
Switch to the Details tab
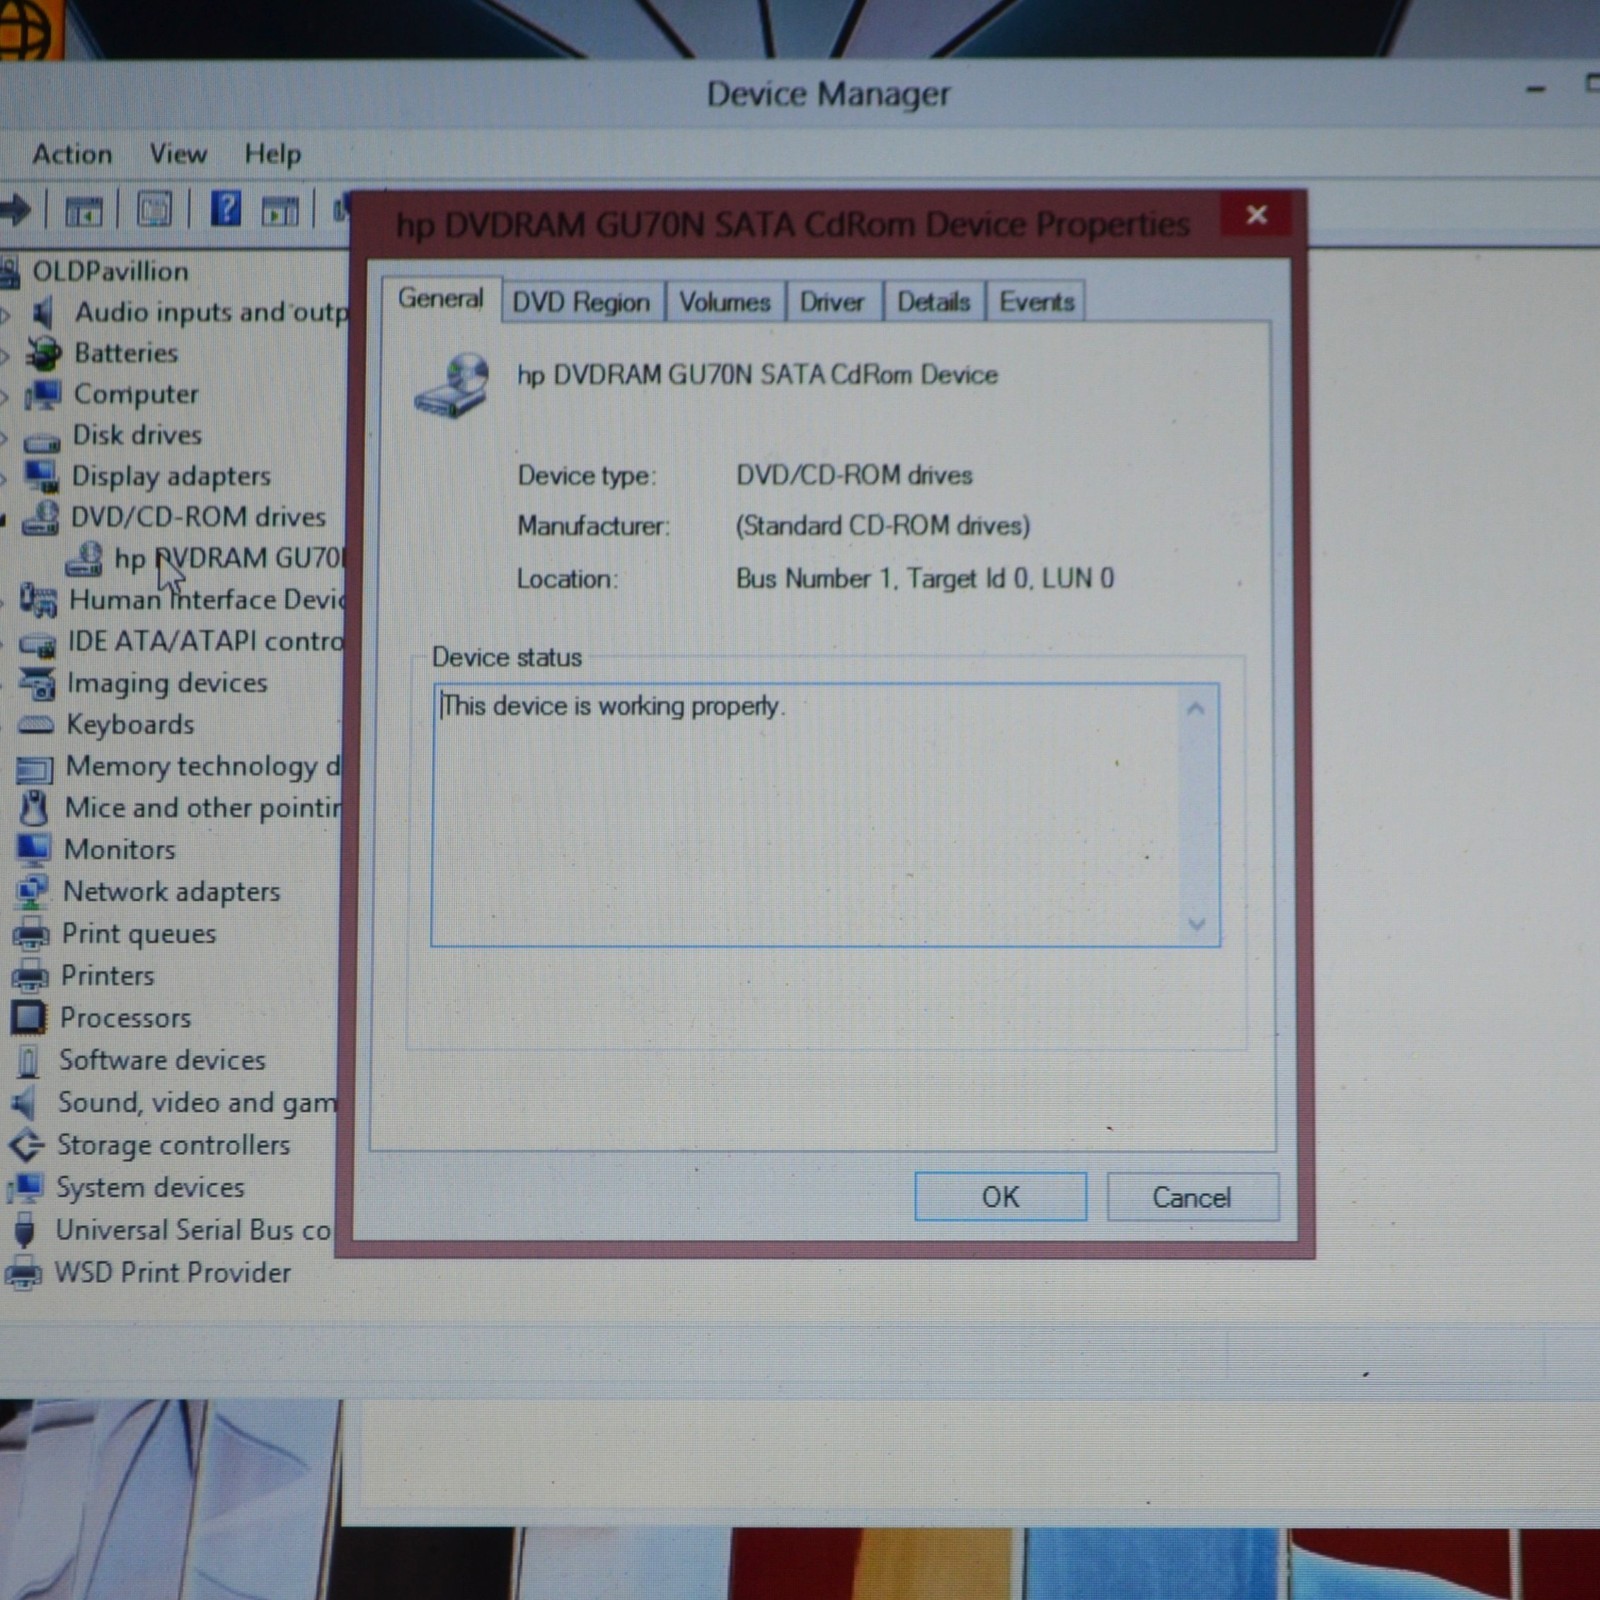934,302
